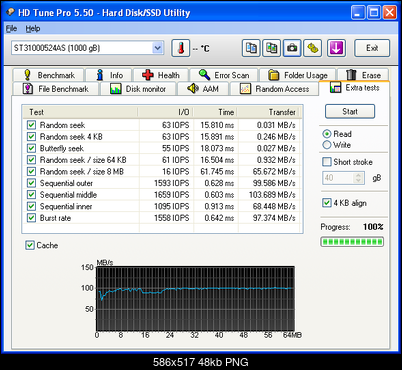The image size is (402, 370).
Task: Open the File Benchmark tab
Action: tap(56, 89)
